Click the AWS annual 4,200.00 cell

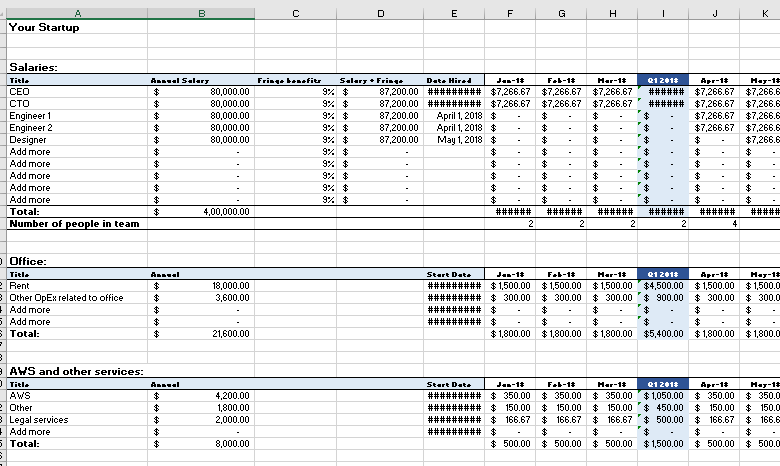pyautogui.click(x=201, y=395)
